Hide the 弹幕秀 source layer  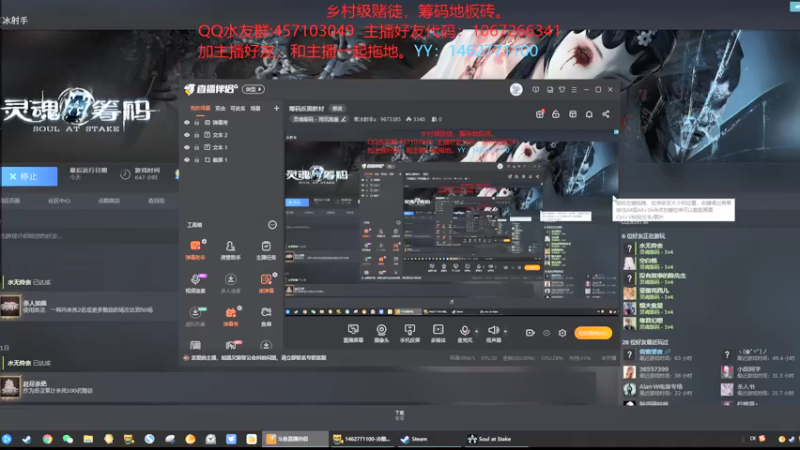(x=187, y=122)
